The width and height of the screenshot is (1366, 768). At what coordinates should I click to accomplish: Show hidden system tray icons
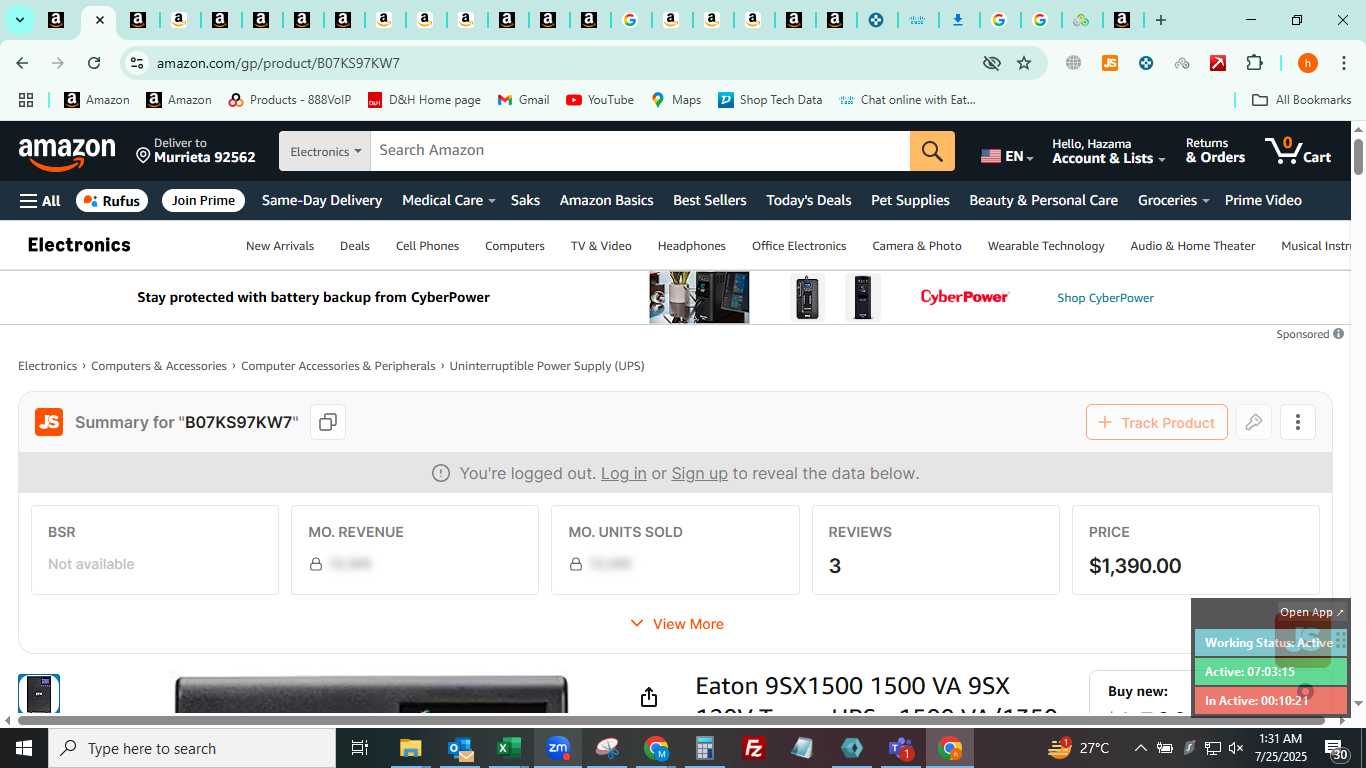pos(1140,748)
